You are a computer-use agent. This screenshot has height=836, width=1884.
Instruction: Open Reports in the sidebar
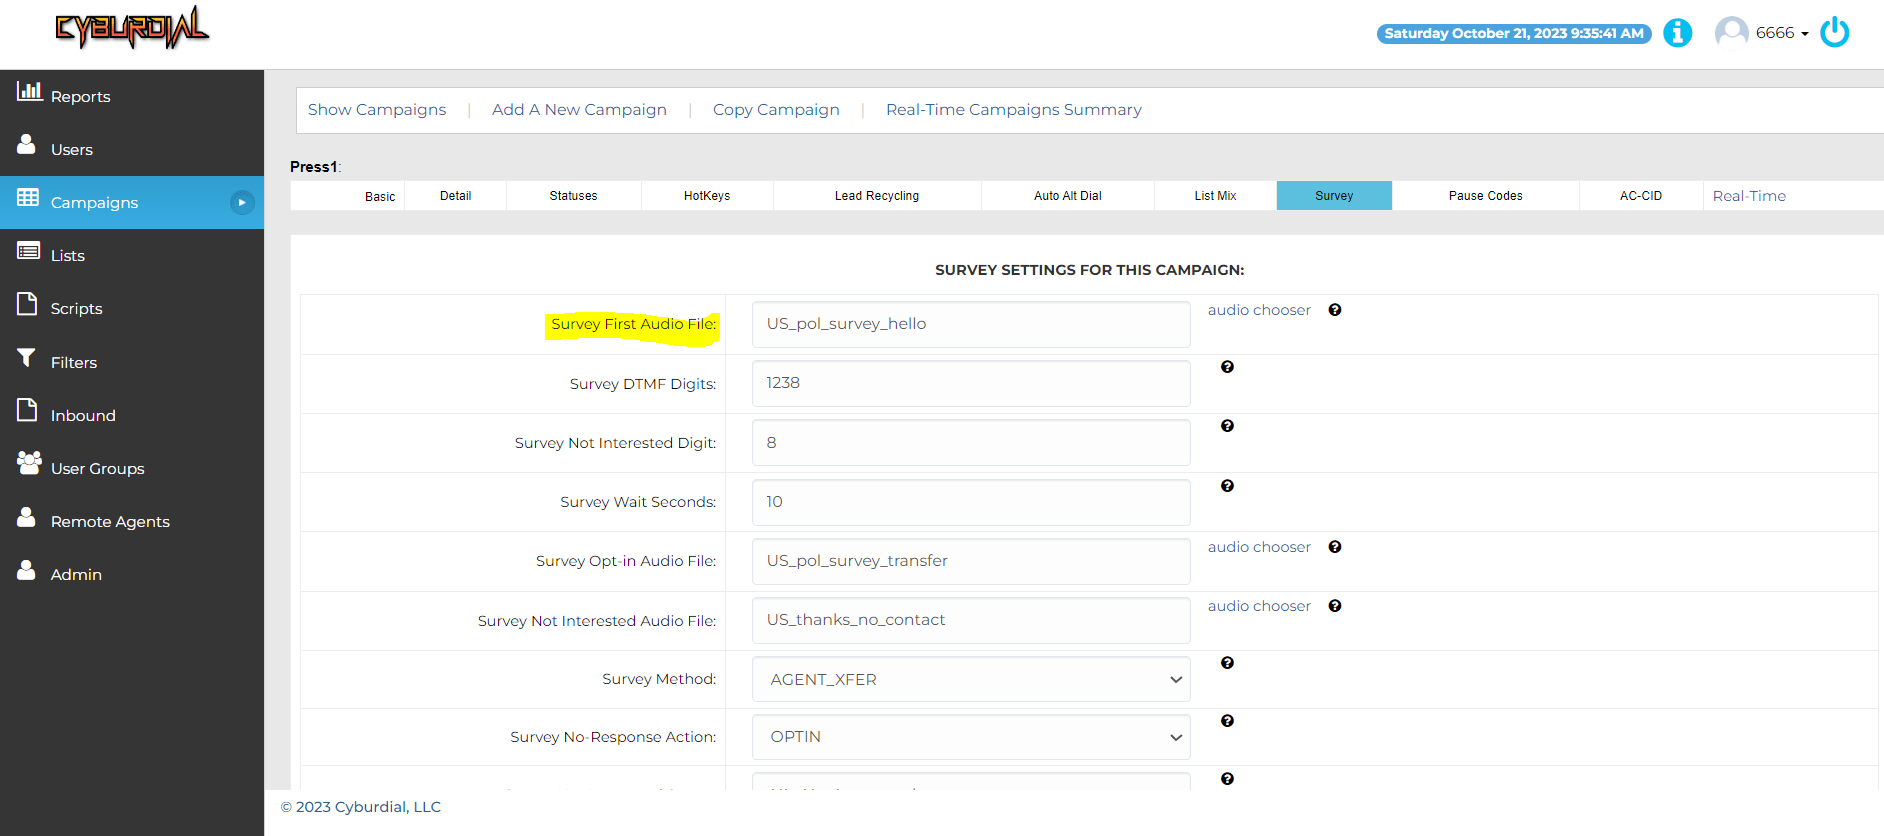click(132, 96)
